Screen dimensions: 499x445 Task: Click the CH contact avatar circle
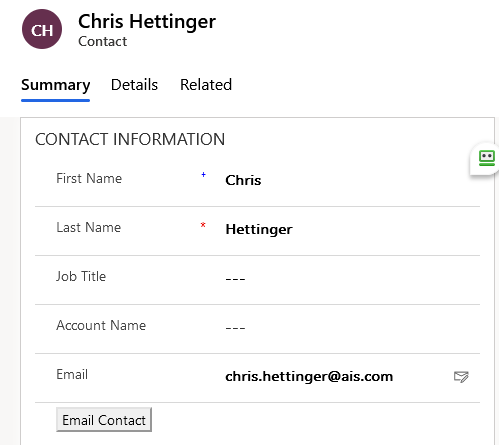42,29
